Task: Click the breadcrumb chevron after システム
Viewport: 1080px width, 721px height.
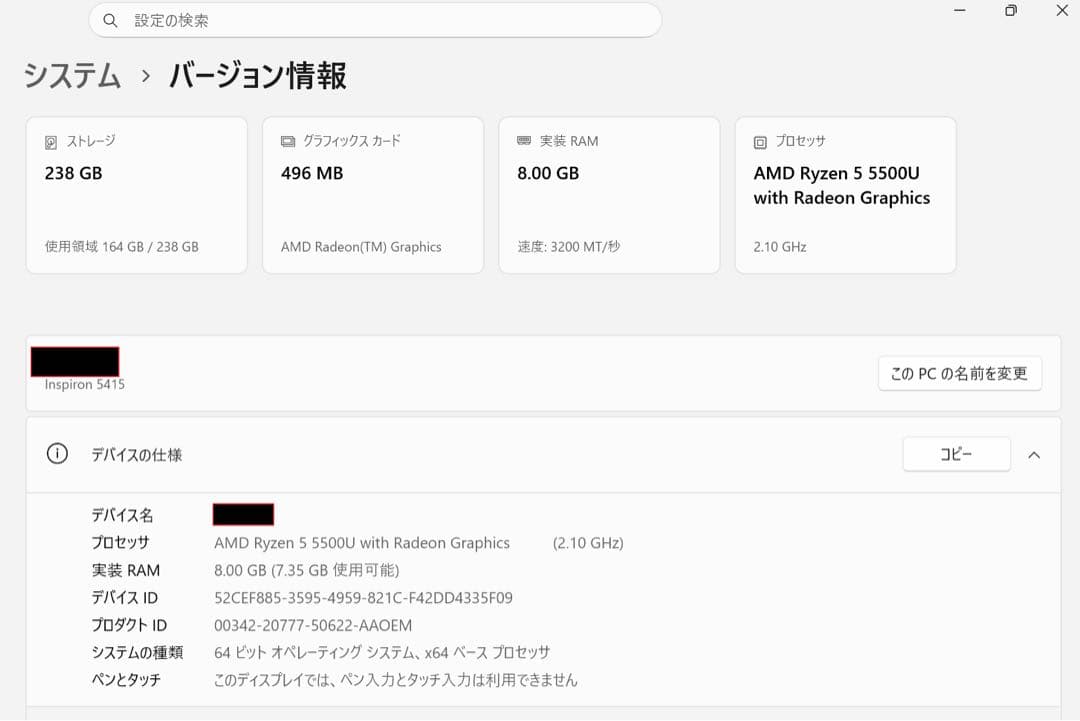Action: (x=145, y=76)
